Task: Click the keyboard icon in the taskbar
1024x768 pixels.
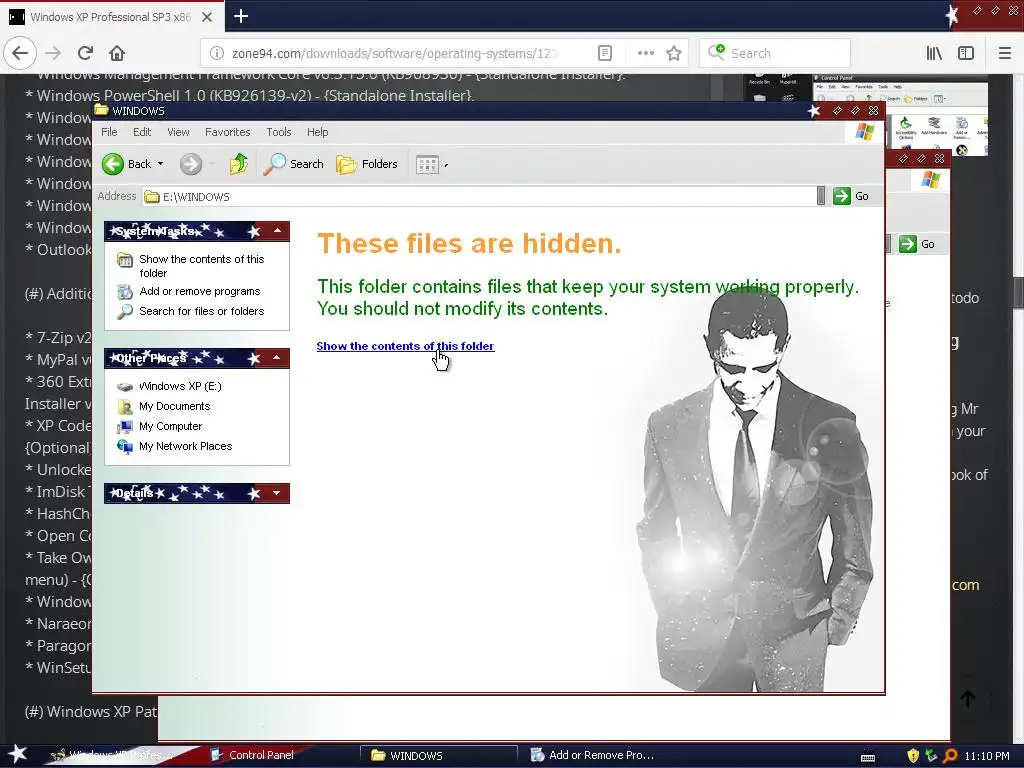Action: 868,757
